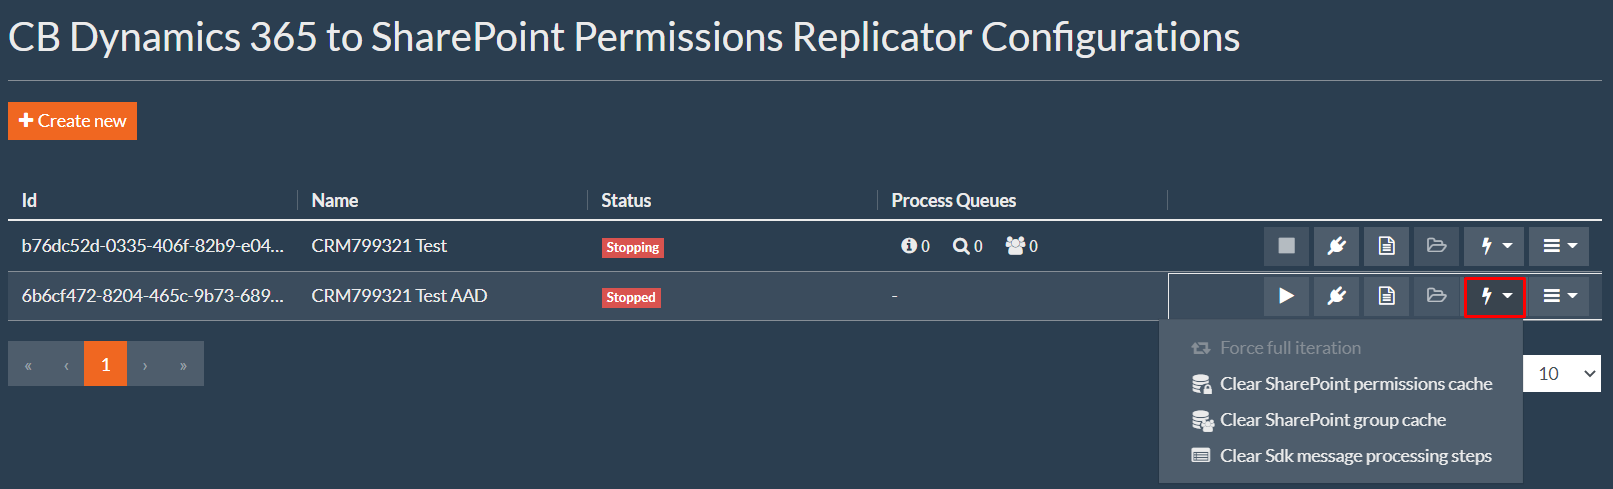Screen dimensions: 1613x489
Task: Expand lightning actions dropdown for CRM799321 Test
Action: 1495,246
